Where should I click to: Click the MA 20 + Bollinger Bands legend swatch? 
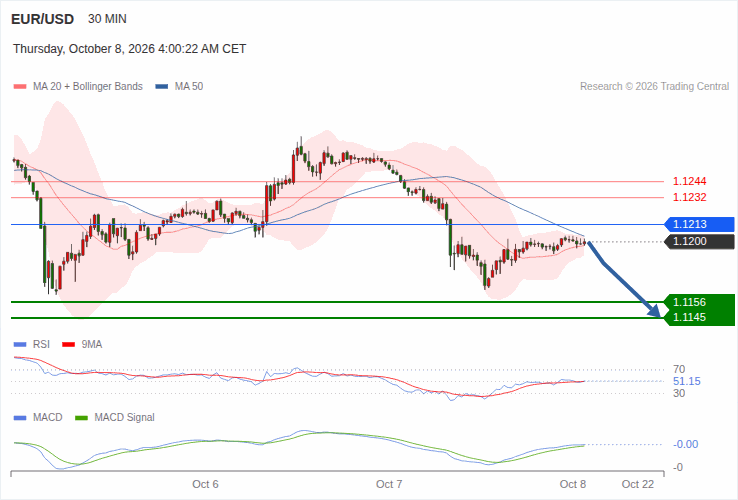point(20,87)
